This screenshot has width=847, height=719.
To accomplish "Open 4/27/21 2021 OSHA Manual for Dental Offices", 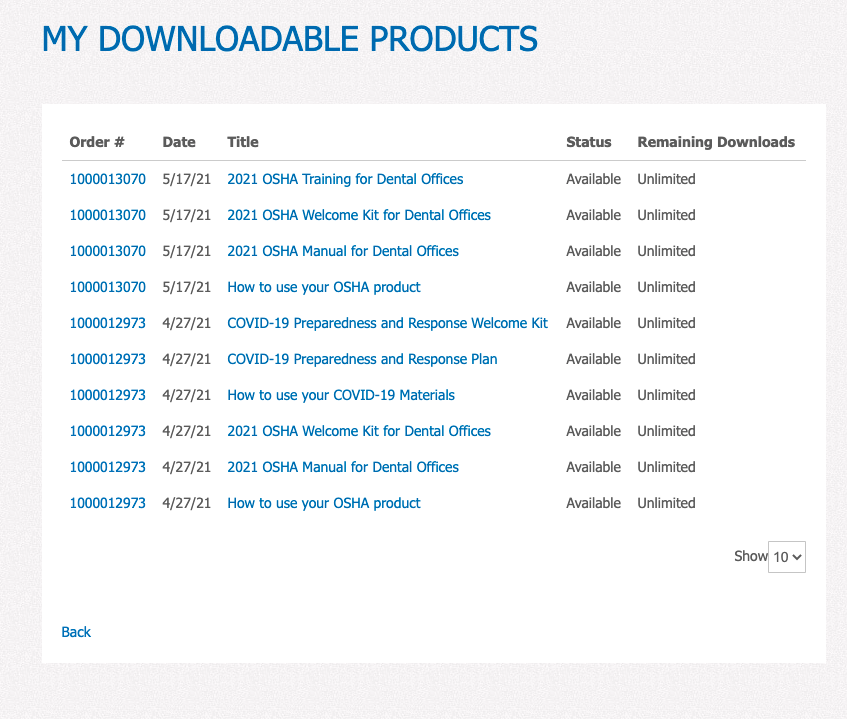I will pos(342,467).
